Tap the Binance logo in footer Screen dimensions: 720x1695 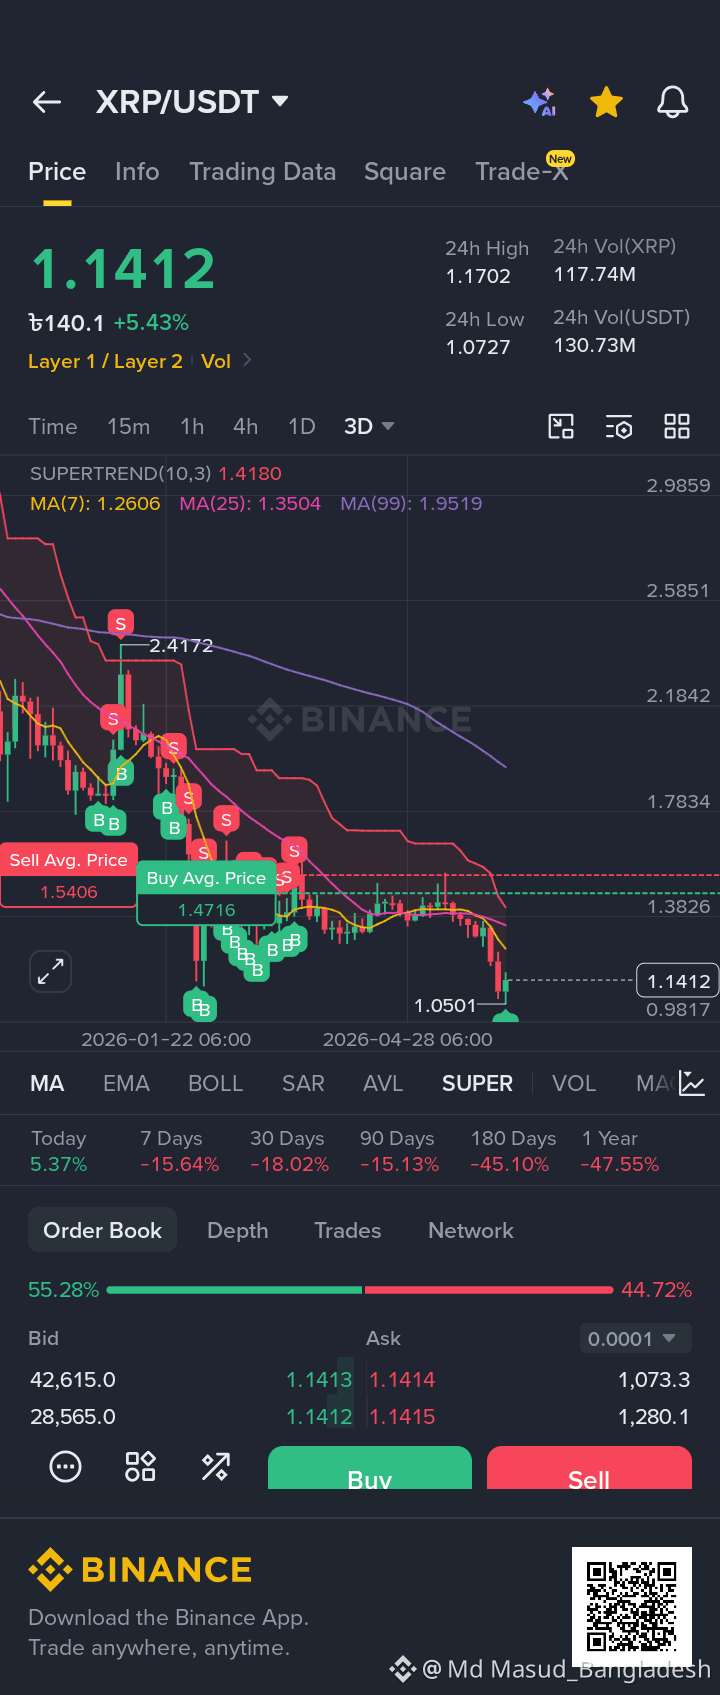click(x=140, y=1570)
